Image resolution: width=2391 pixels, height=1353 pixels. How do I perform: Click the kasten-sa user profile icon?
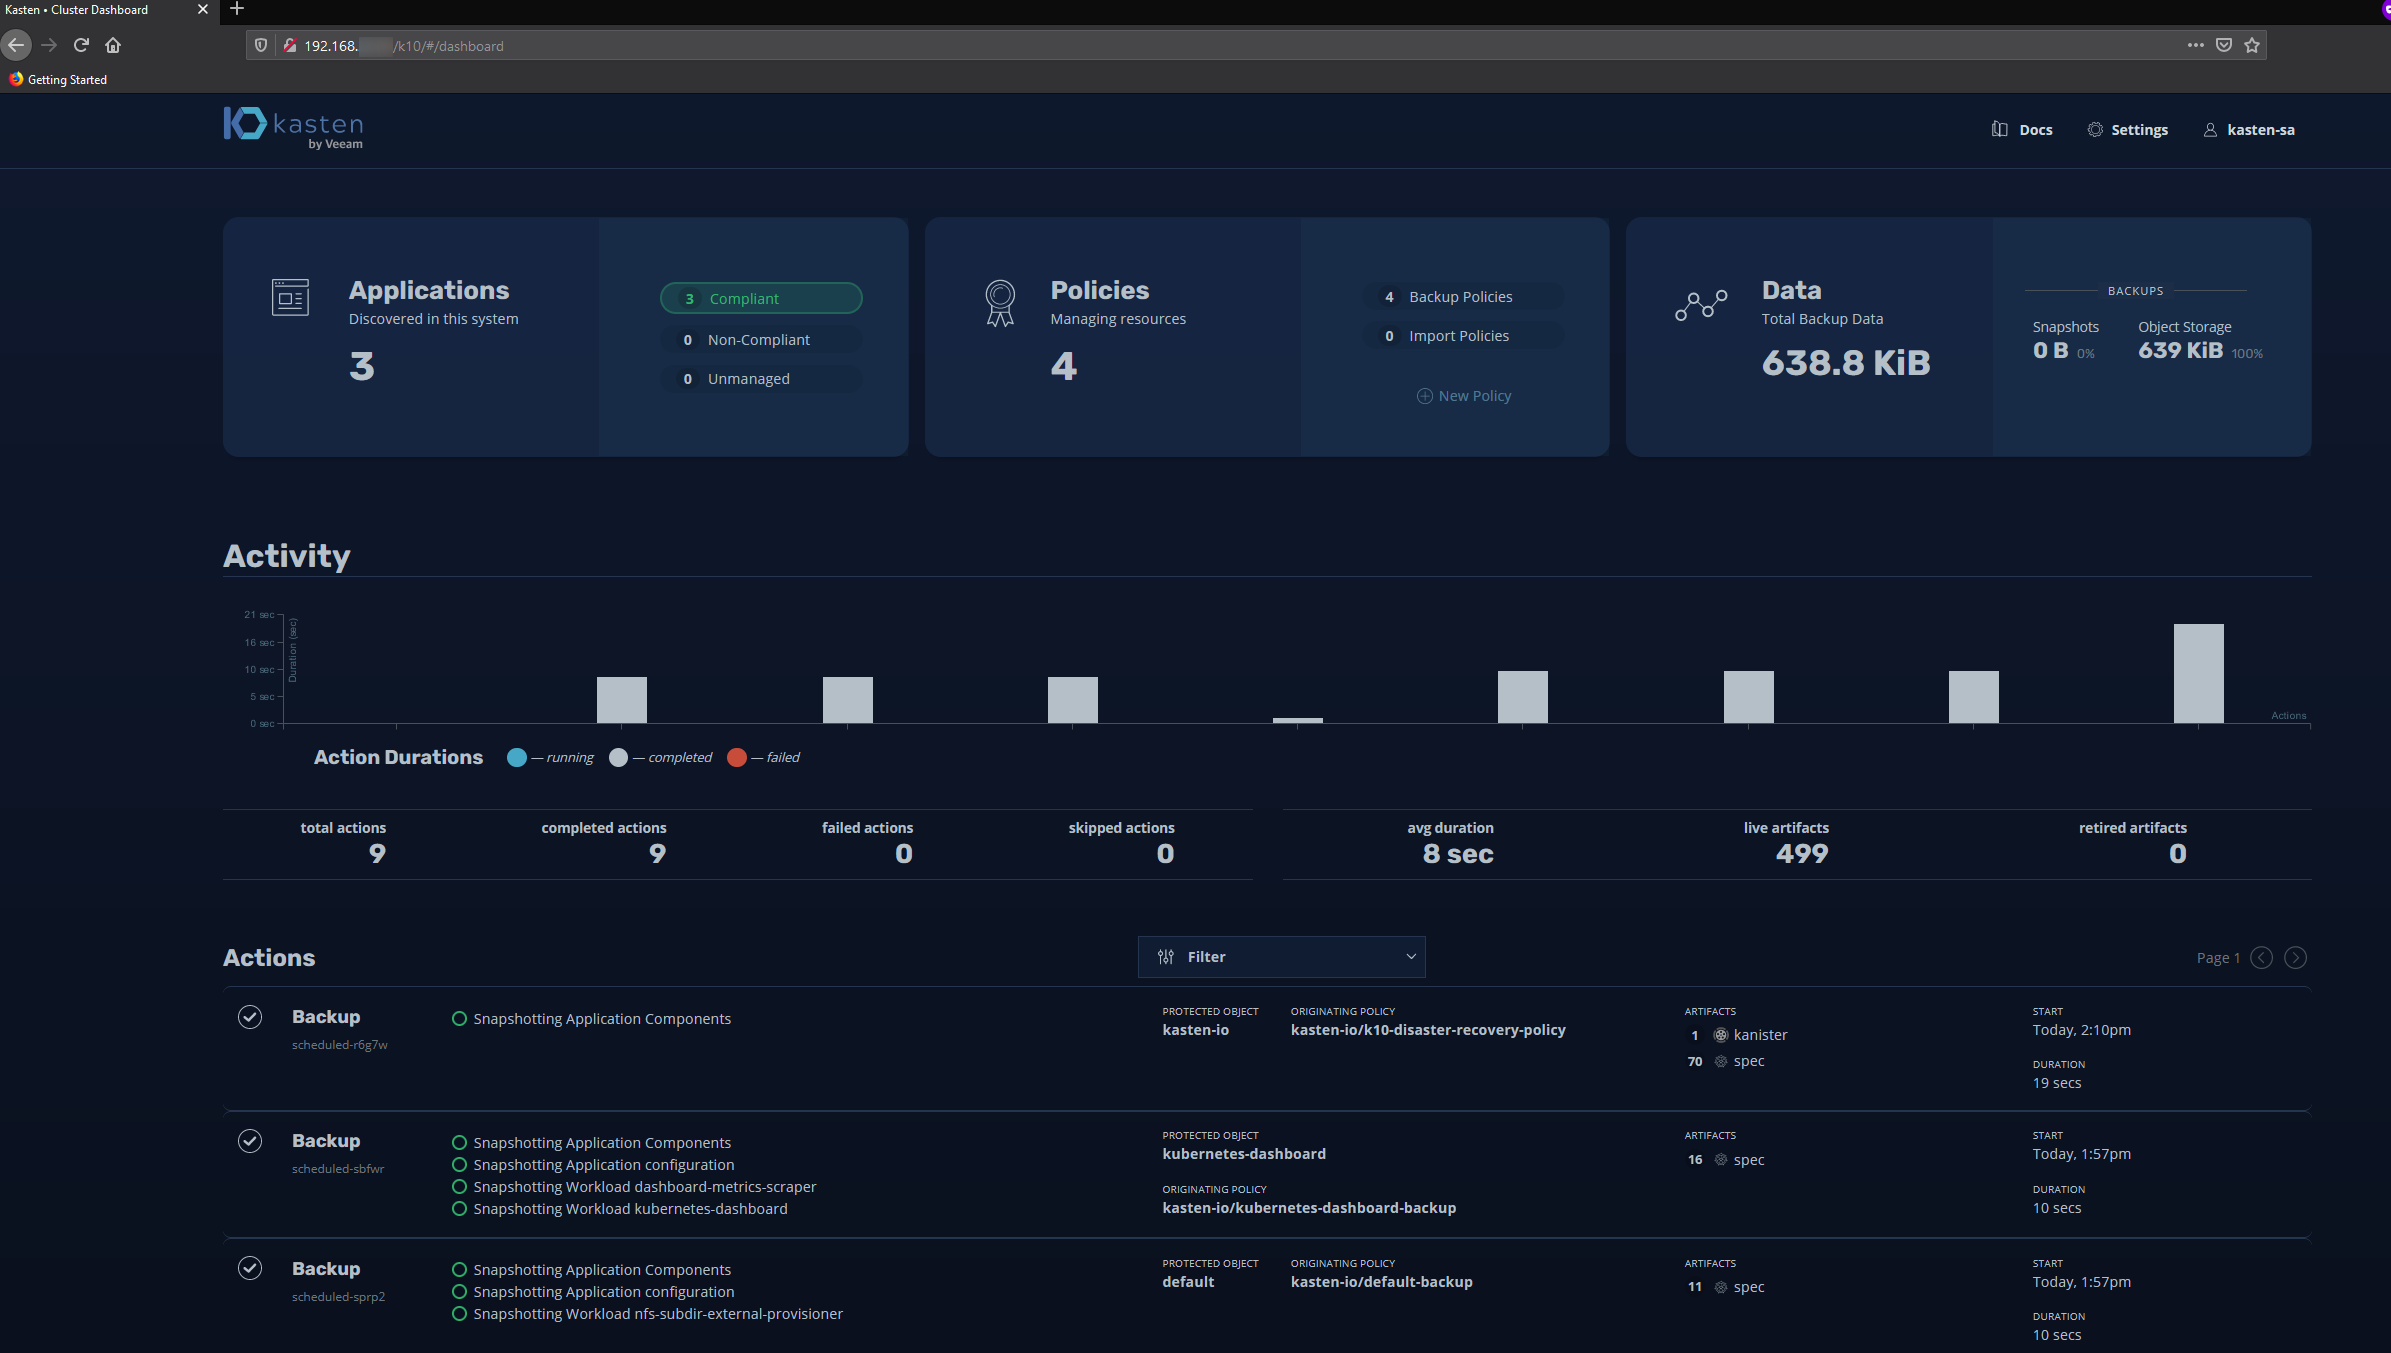point(2210,130)
